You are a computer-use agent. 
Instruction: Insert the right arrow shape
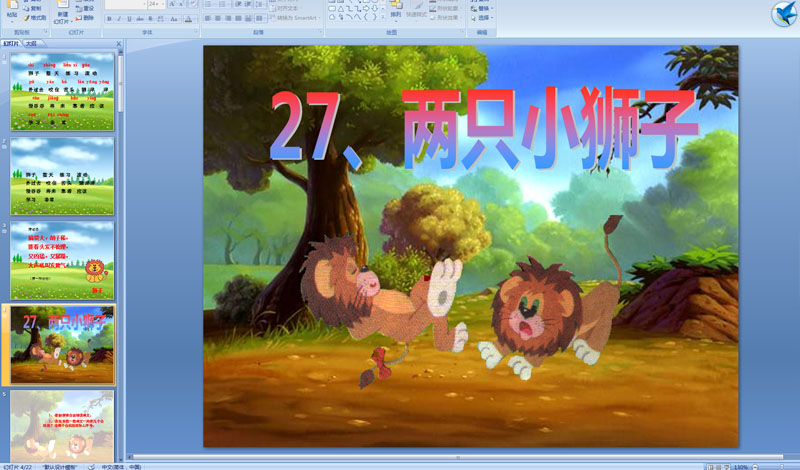coord(366,8)
